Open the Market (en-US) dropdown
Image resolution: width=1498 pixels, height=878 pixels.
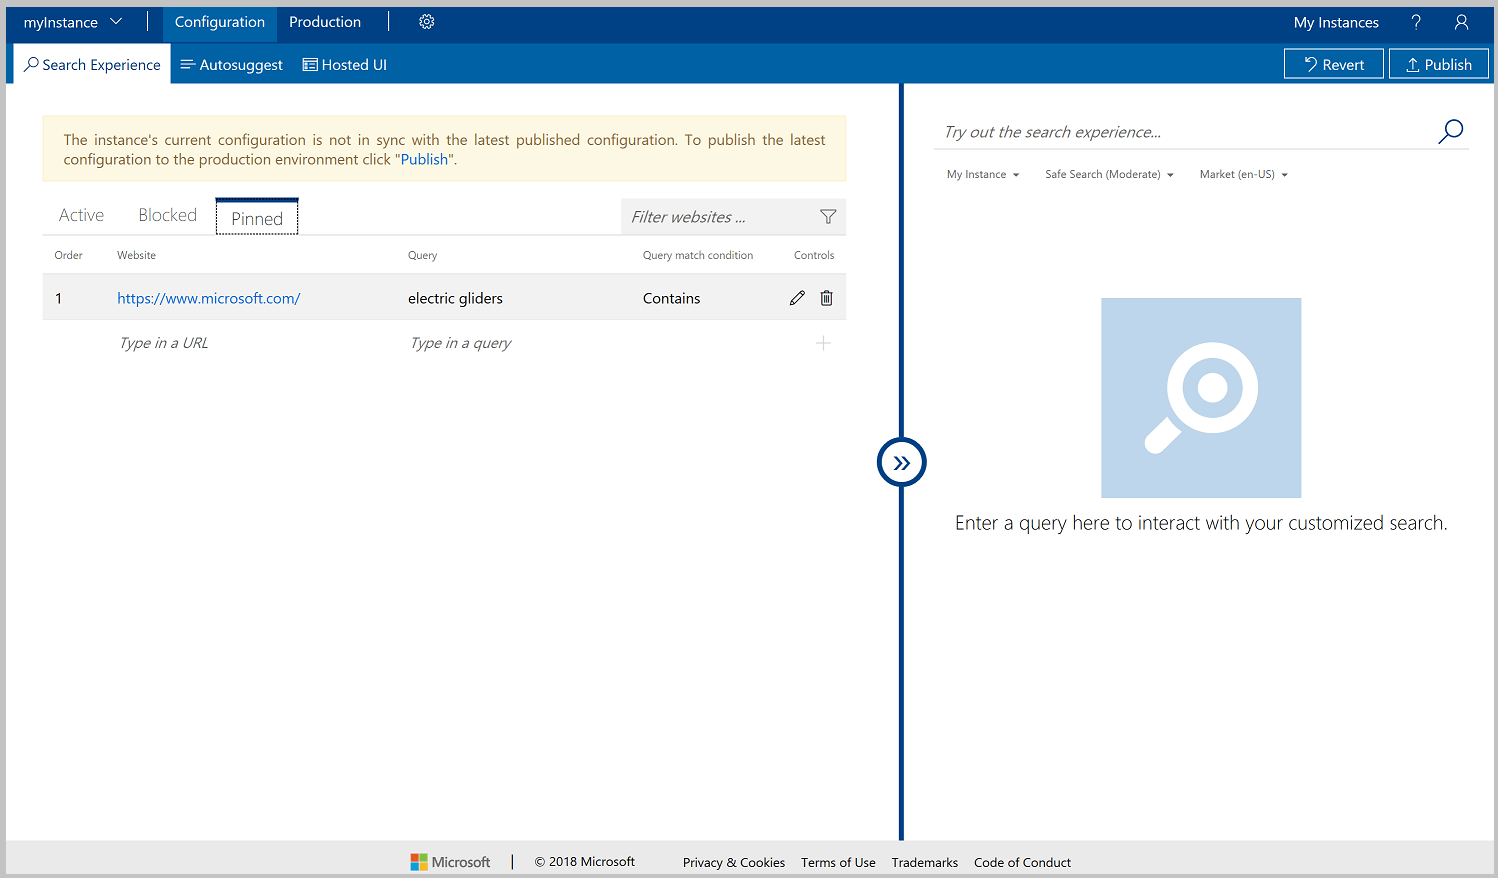(x=1243, y=174)
